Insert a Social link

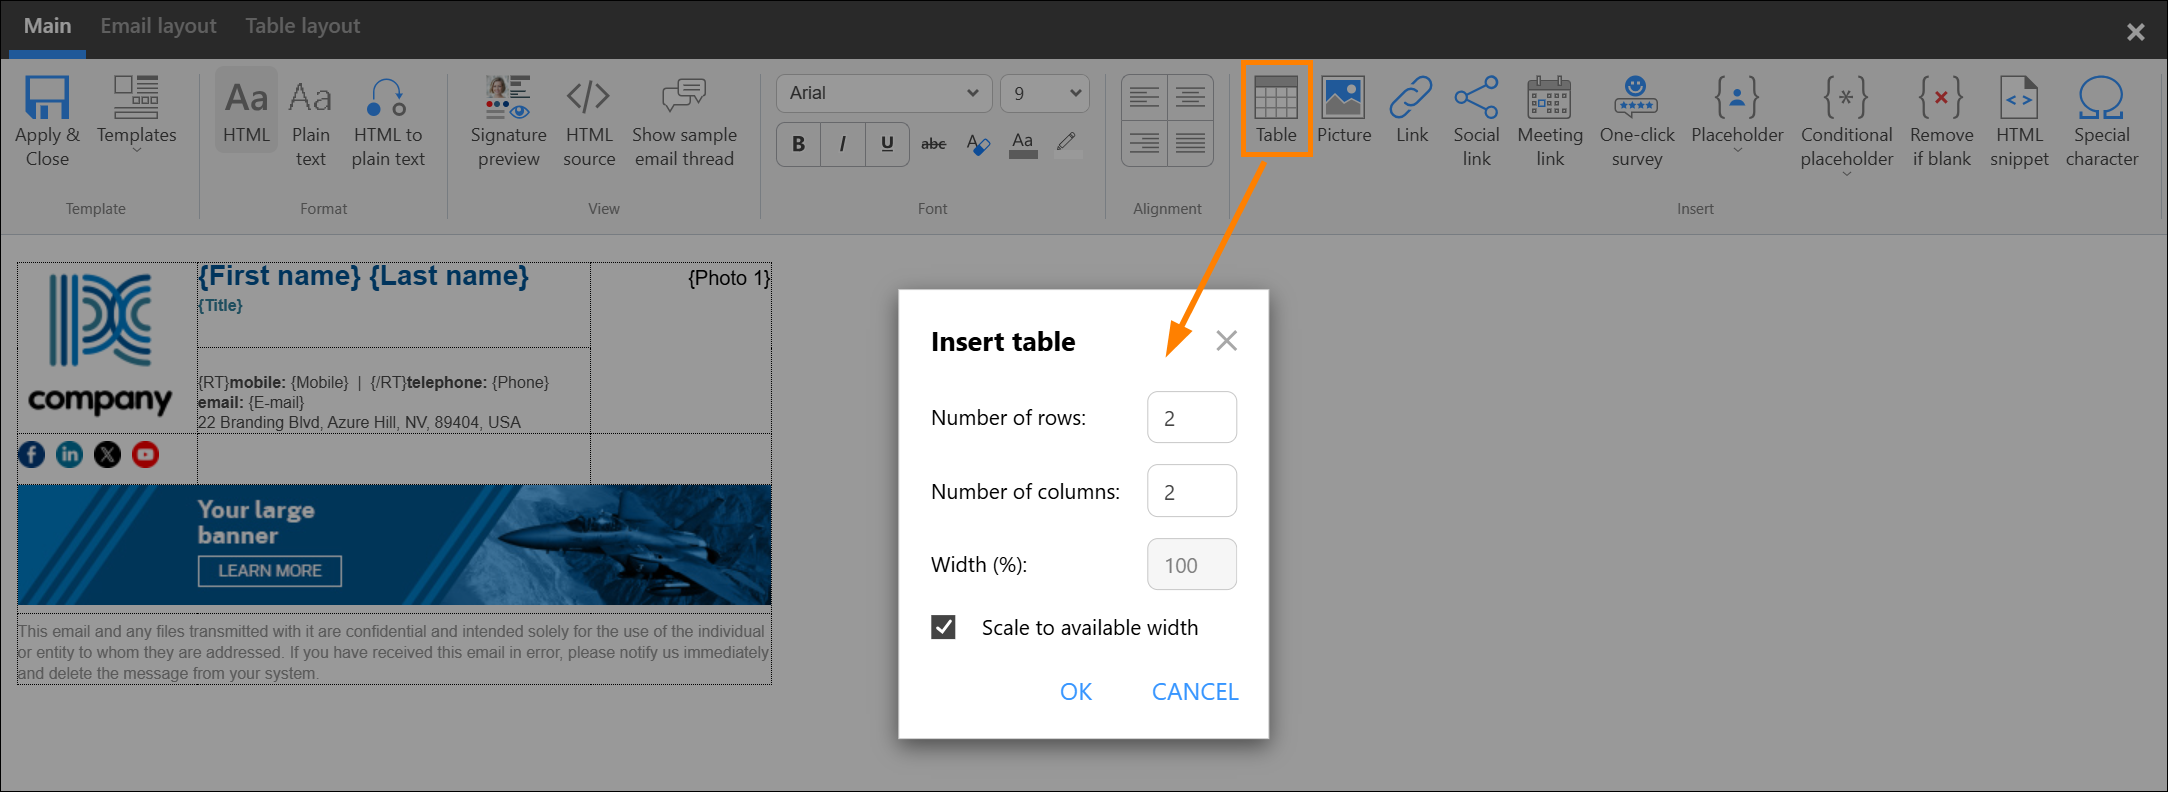pyautogui.click(x=1476, y=121)
